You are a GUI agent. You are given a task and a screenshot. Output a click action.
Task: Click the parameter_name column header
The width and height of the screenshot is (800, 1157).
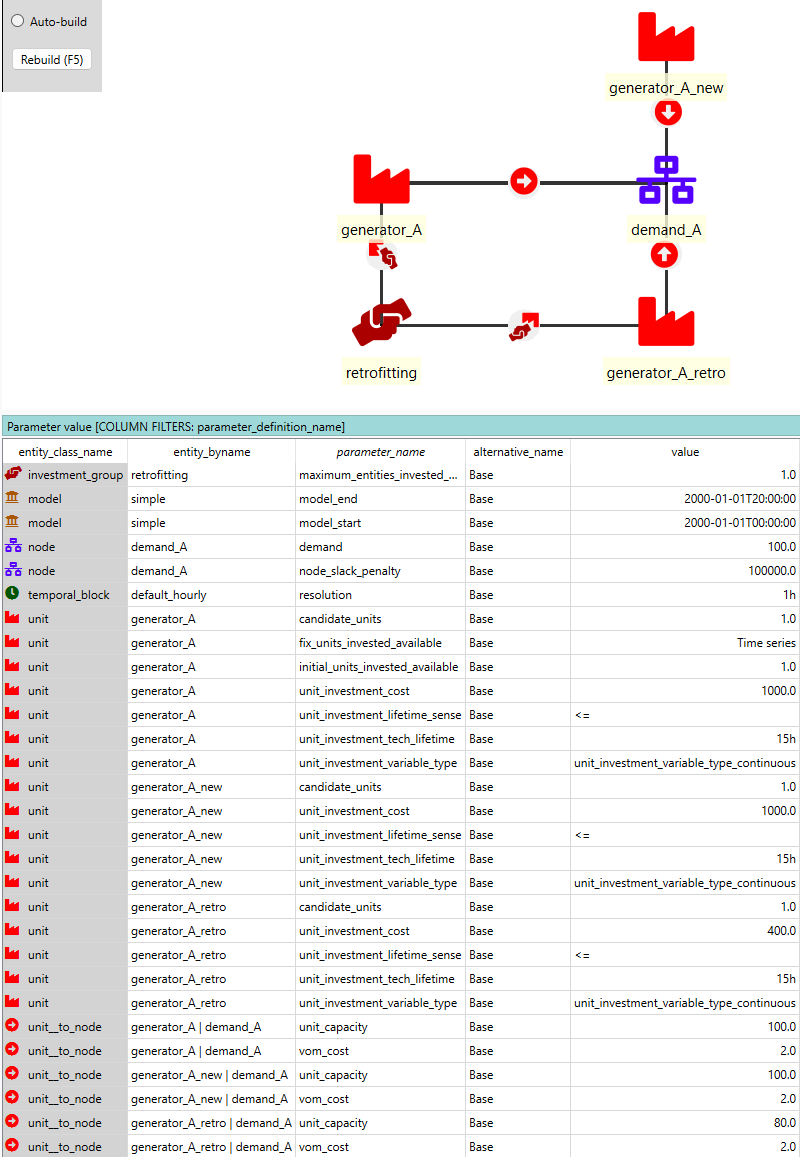coord(381,452)
